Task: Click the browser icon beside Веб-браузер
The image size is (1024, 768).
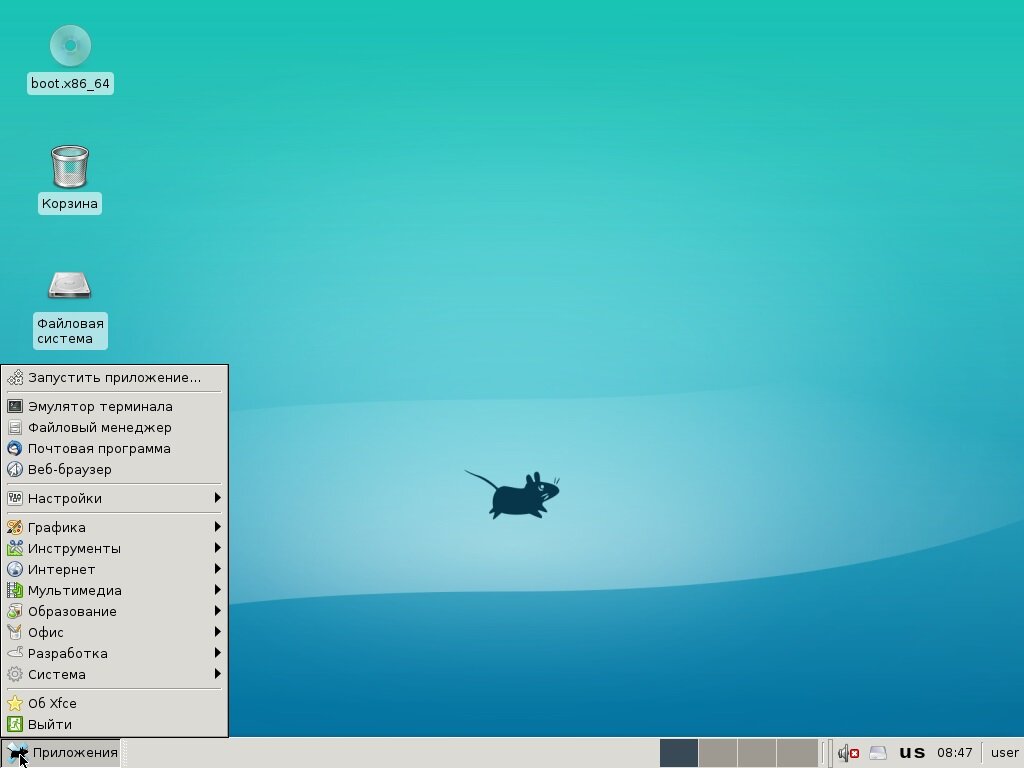Action: click(14, 470)
